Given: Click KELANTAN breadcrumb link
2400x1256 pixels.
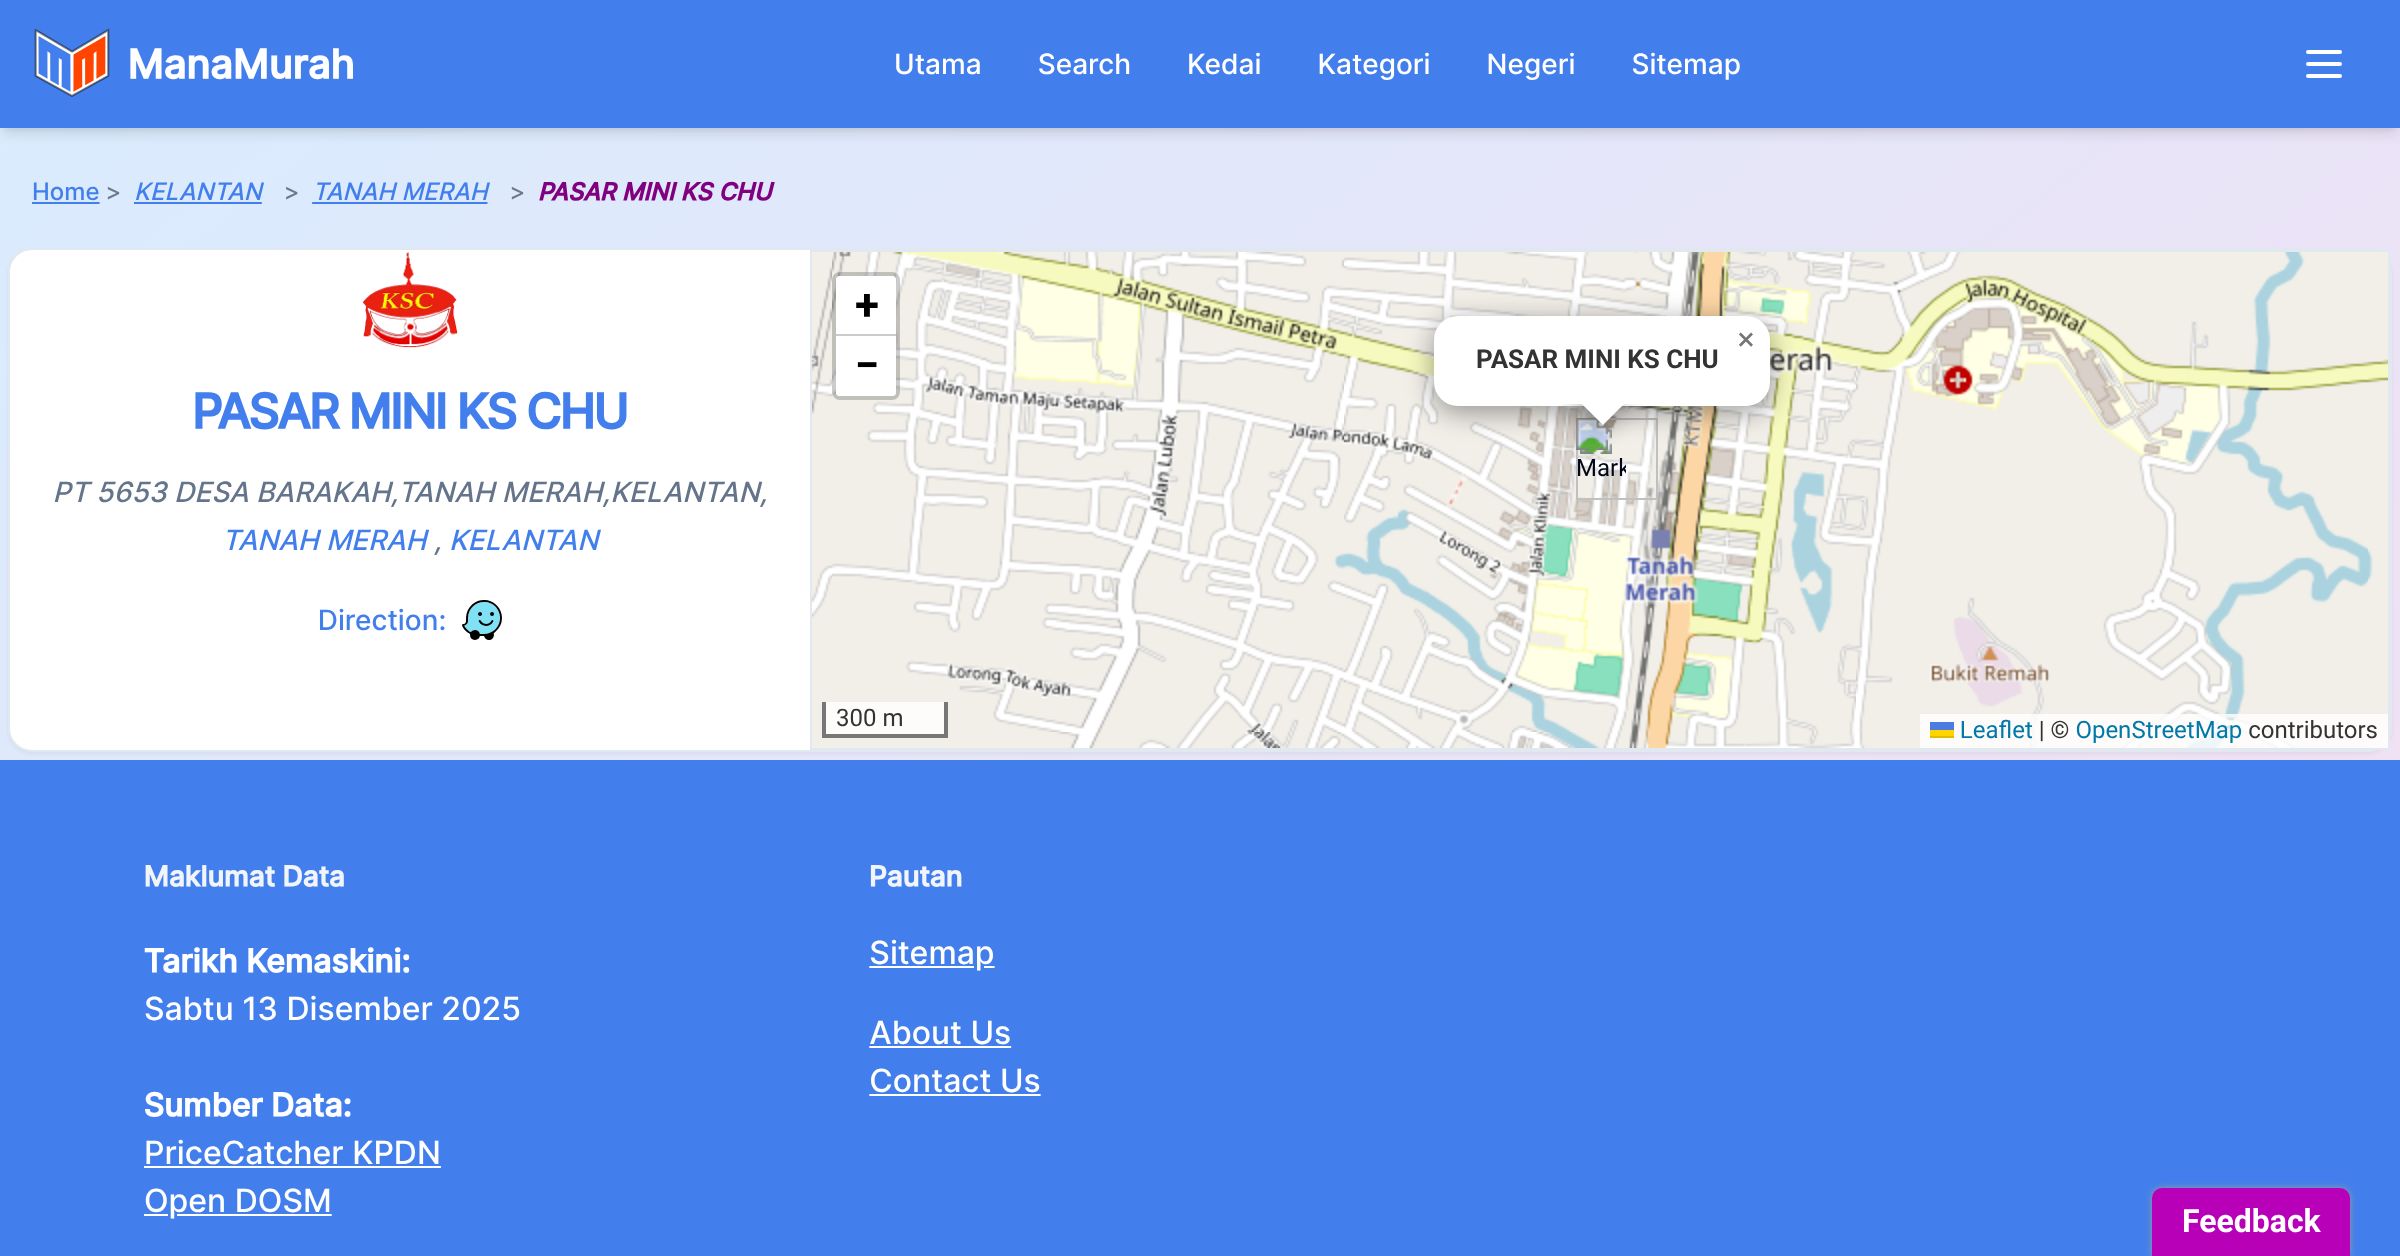Looking at the screenshot, I should [198, 191].
